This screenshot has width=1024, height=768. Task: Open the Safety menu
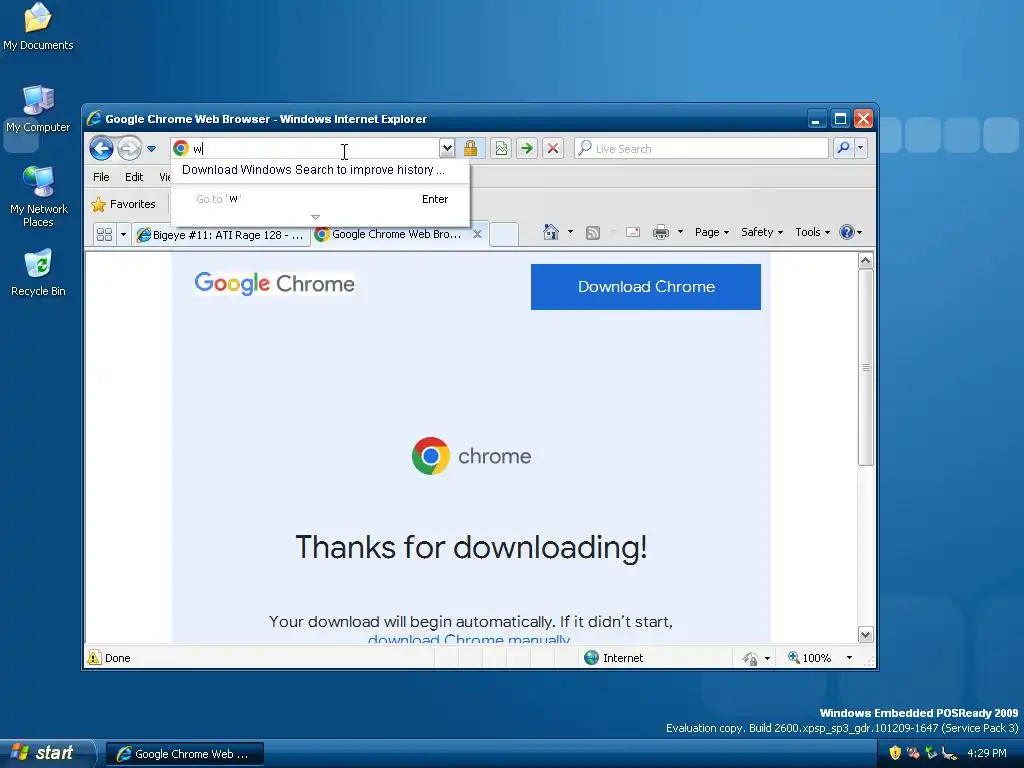(x=761, y=232)
